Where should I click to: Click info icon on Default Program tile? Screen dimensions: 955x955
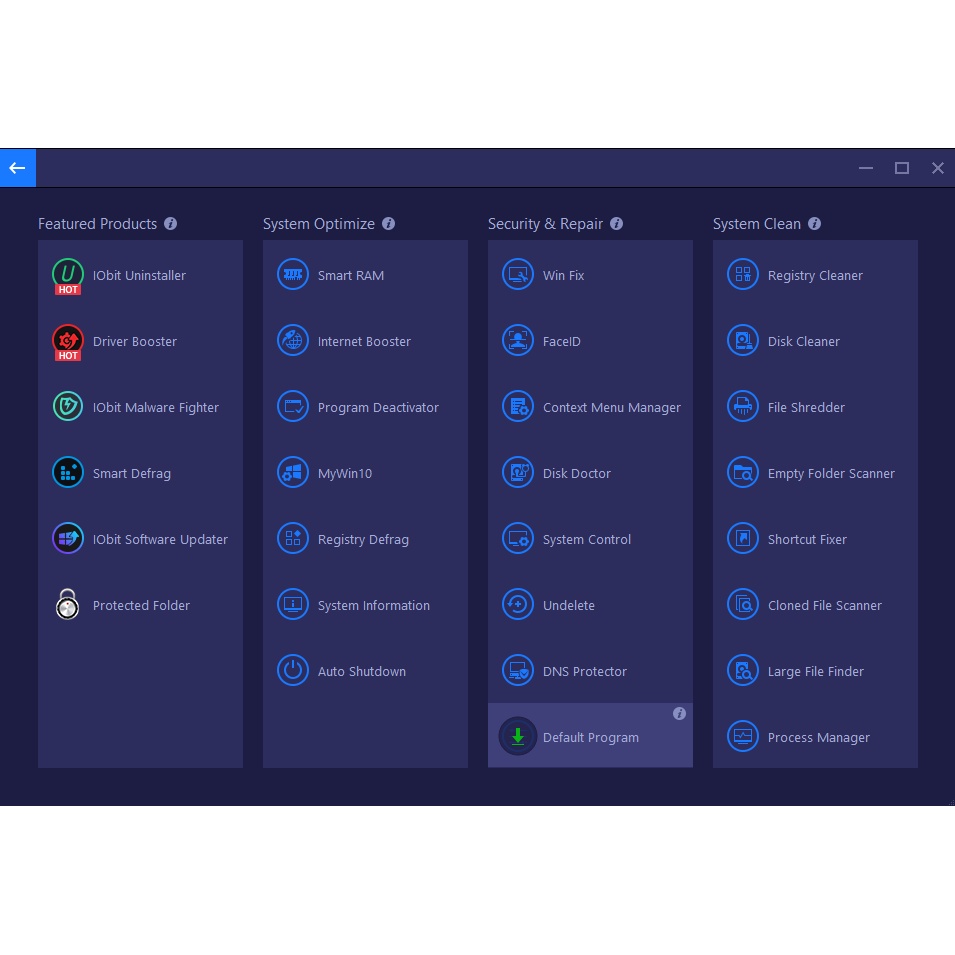(679, 714)
